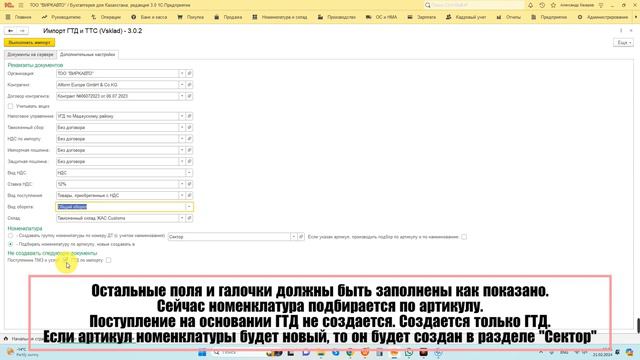Screen dimensions: 640x360
Task: Open the Вид НДС dropdown arrow
Action: click(x=189, y=173)
